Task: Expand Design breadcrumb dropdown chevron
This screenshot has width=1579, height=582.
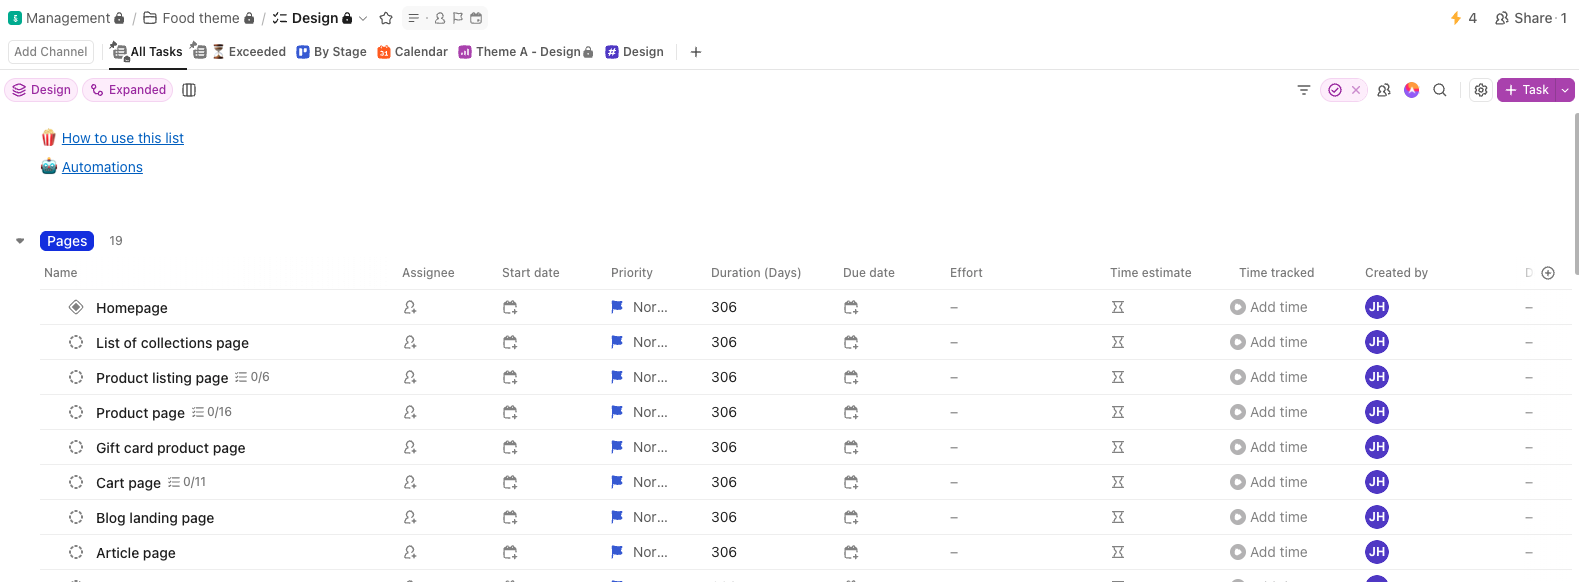Action: pyautogui.click(x=363, y=18)
